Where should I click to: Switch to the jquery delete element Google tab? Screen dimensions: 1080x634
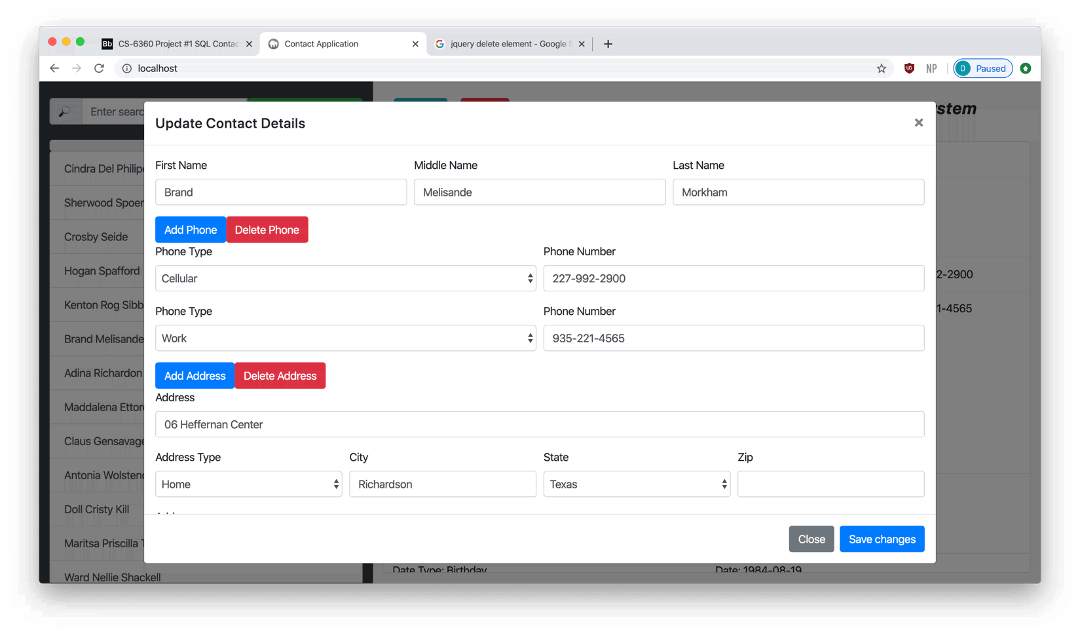pos(505,43)
